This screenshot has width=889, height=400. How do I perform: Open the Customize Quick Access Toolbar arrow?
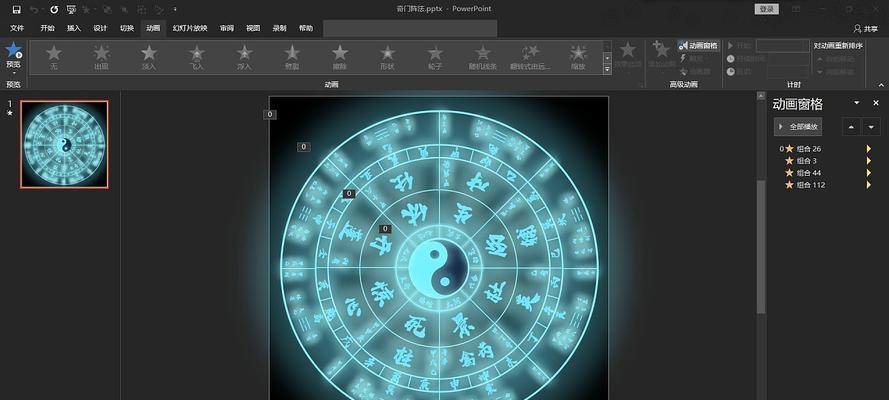pos(175,9)
